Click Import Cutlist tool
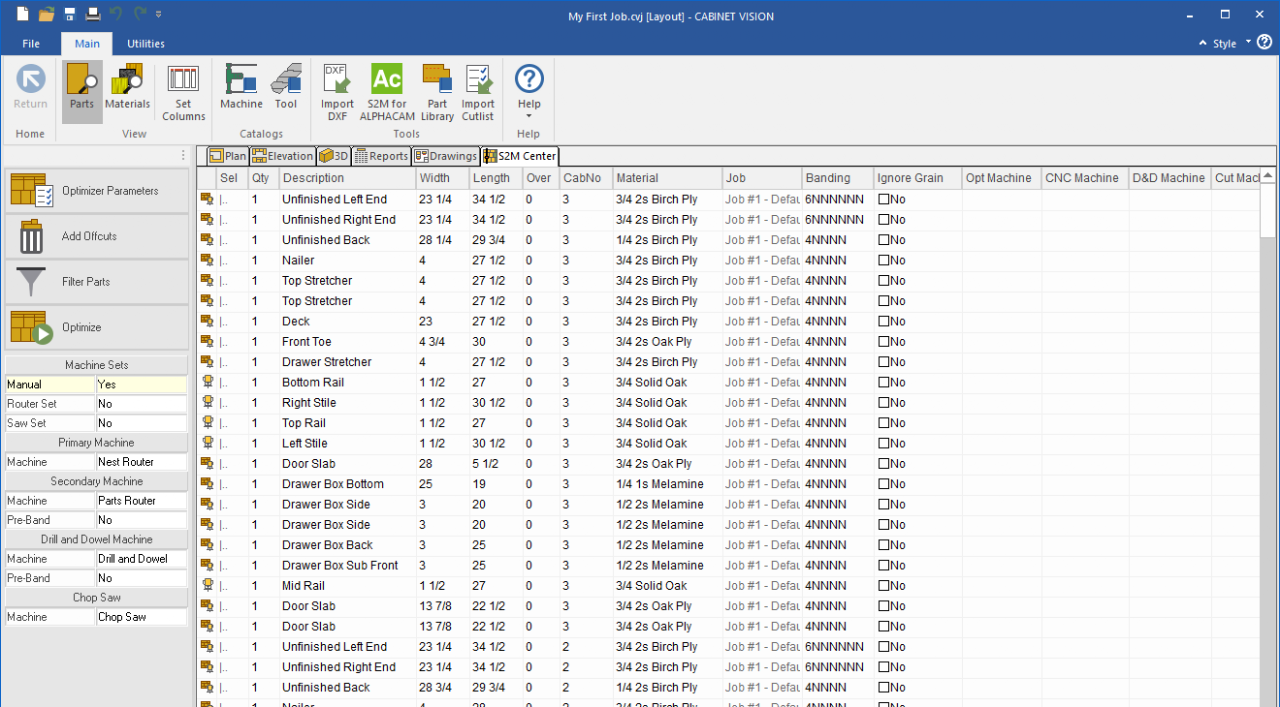Viewport: 1280px width, 707px height. 478,93
